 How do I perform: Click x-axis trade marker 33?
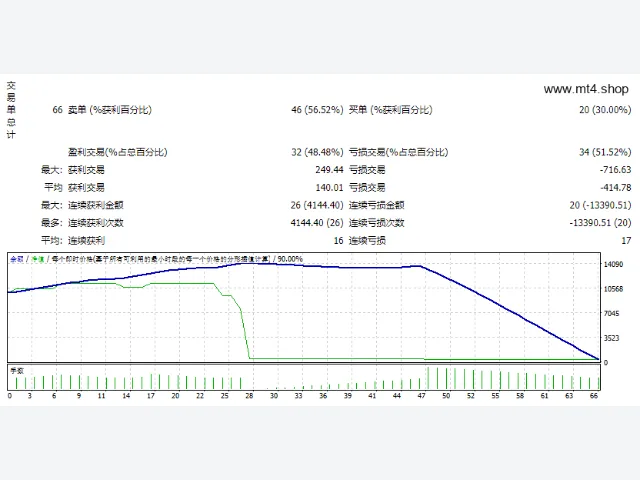click(298, 396)
